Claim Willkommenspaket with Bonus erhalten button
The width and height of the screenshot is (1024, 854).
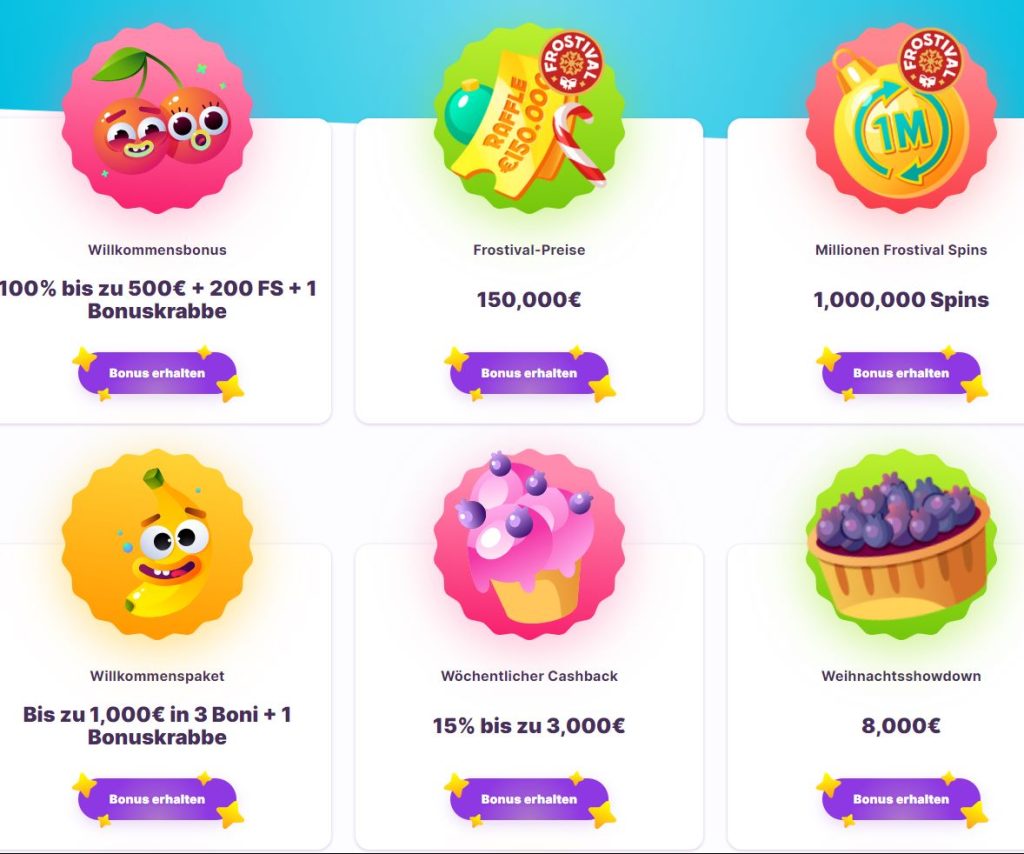(x=157, y=799)
